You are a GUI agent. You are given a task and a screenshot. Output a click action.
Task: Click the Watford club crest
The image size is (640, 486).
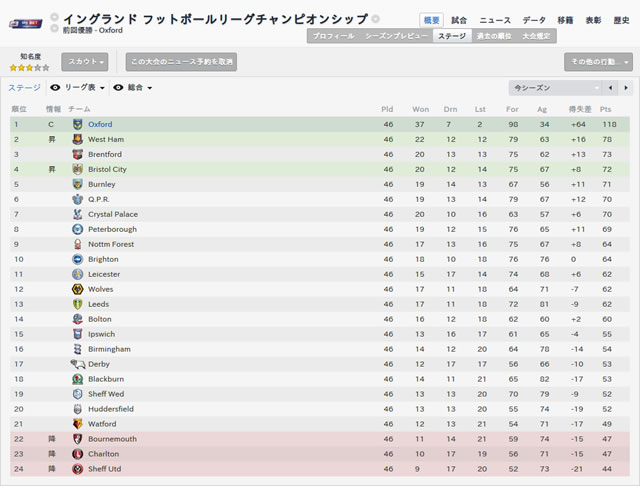(x=78, y=424)
